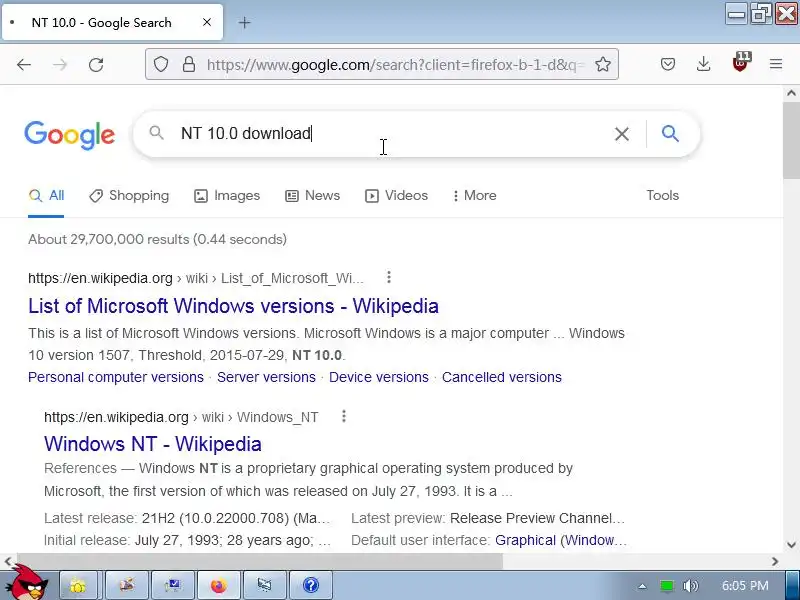Open the monitor taskbar program icon
800x600 pixels.
click(x=172, y=585)
